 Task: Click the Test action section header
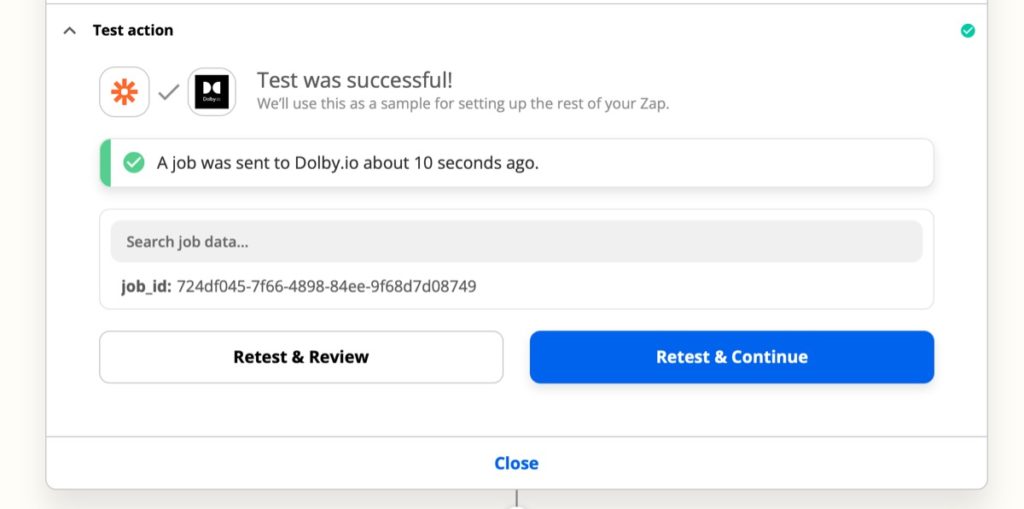[133, 30]
